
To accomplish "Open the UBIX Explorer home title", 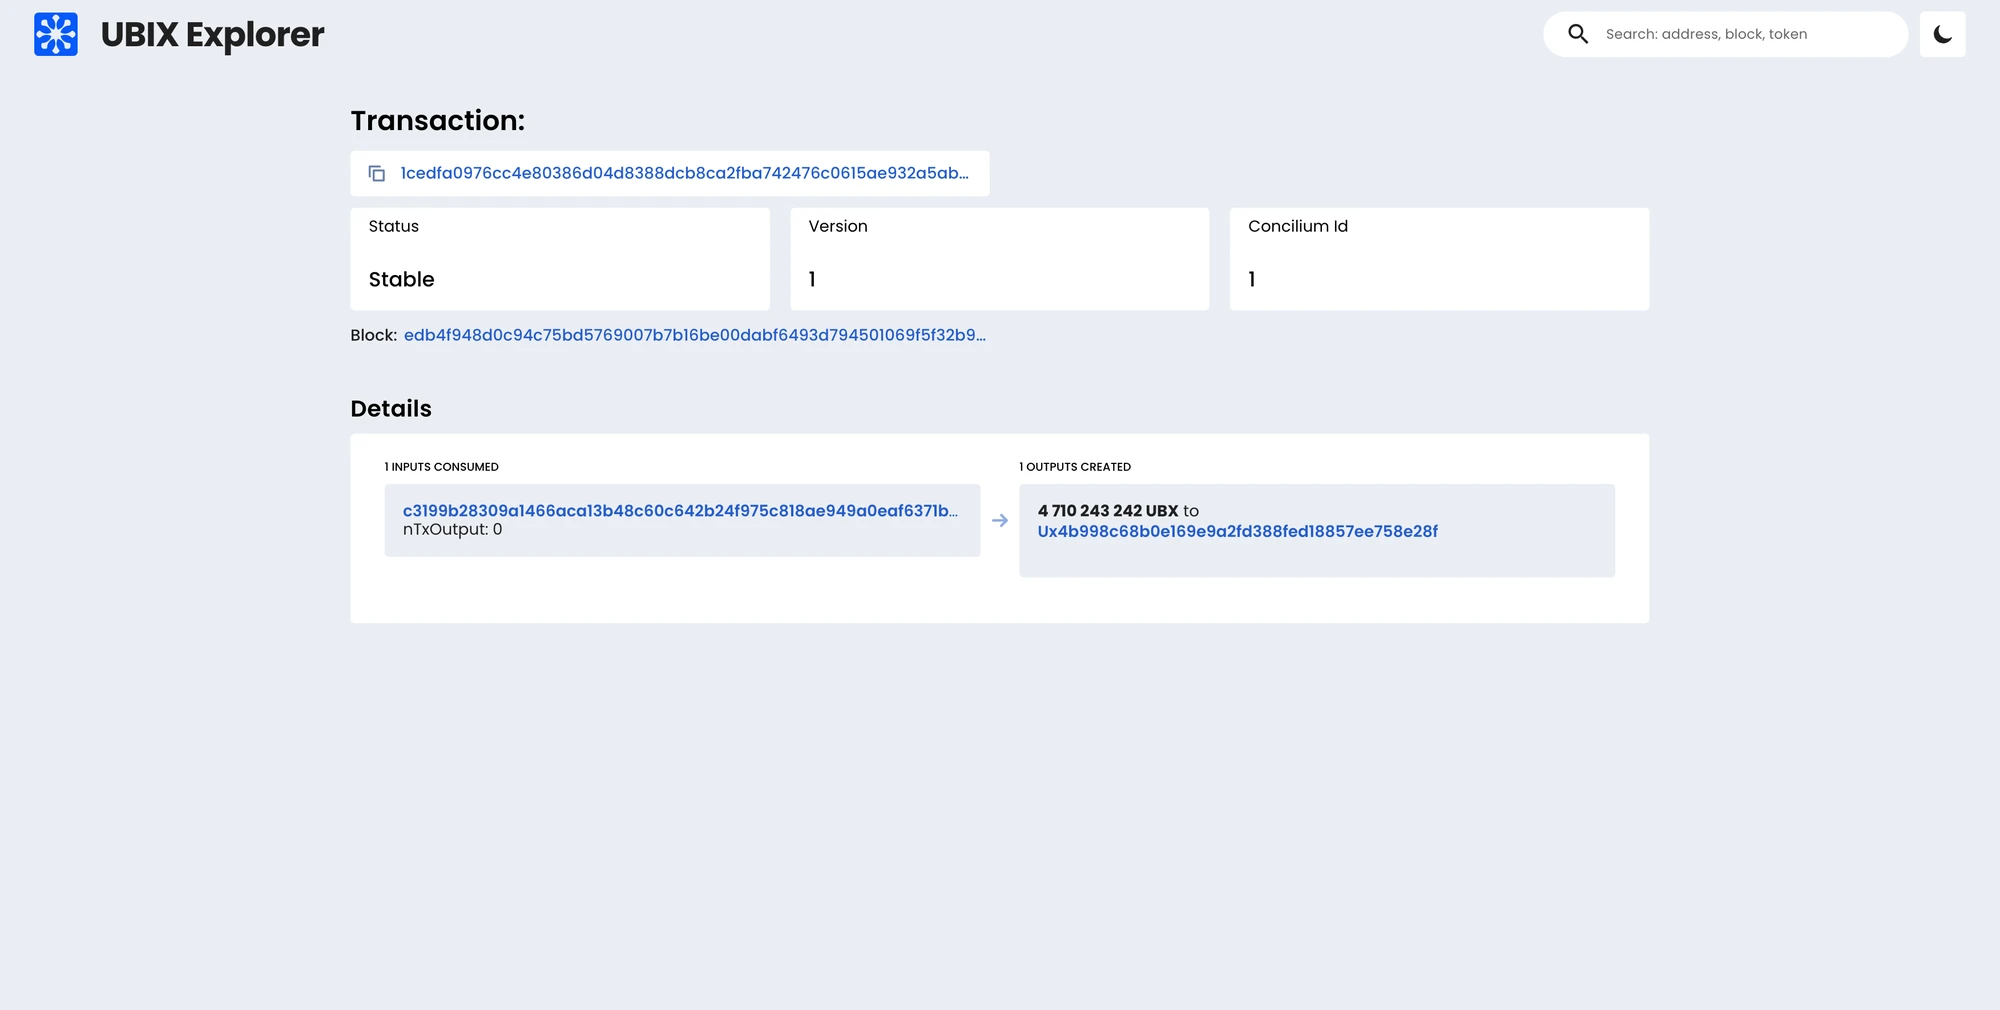I will [x=212, y=35].
